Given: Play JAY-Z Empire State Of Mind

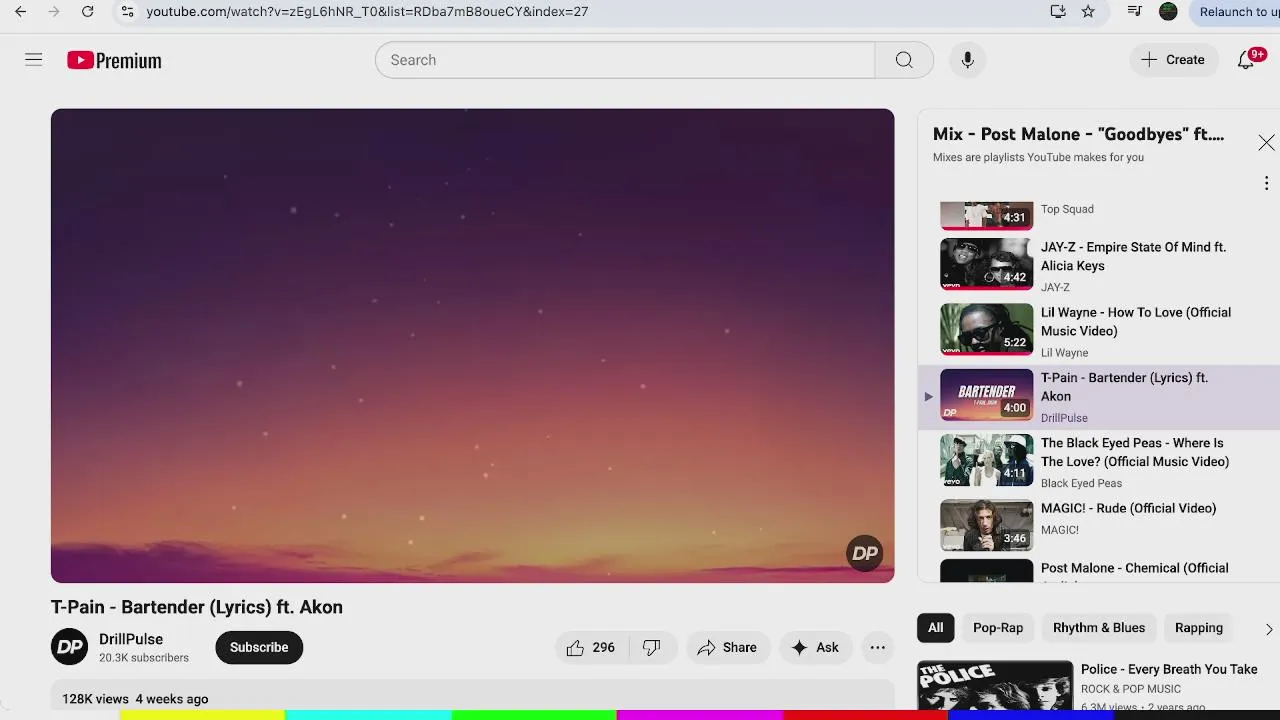Looking at the screenshot, I should tap(1133, 256).
